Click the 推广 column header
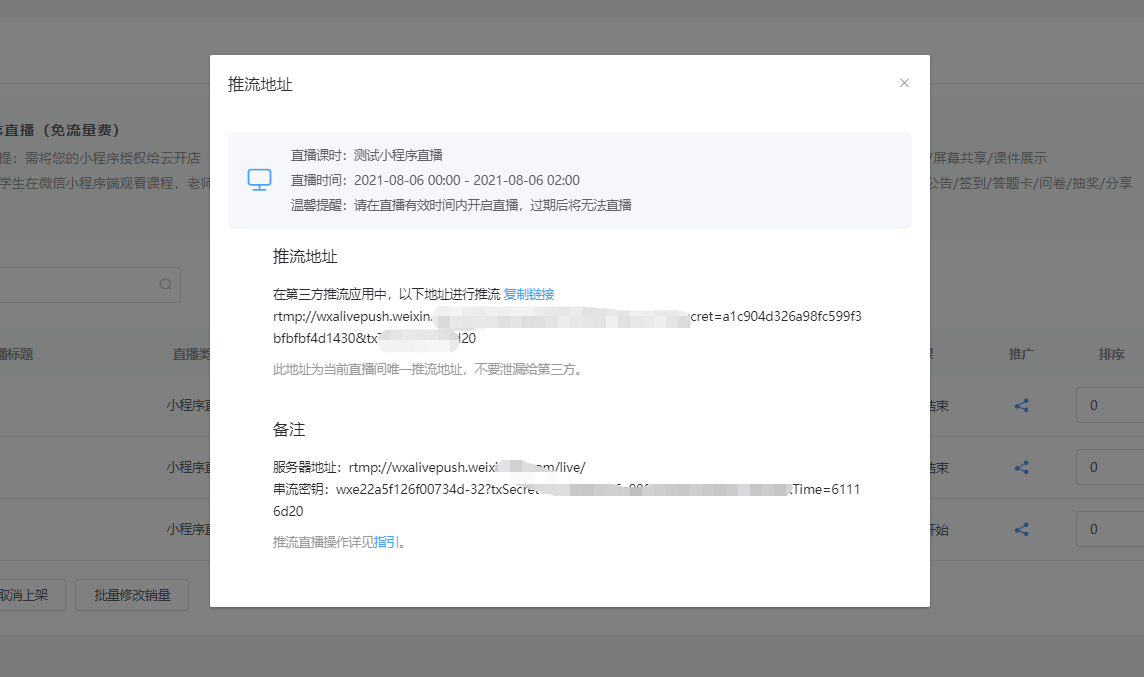This screenshot has height=677, width=1144. (x=1021, y=355)
